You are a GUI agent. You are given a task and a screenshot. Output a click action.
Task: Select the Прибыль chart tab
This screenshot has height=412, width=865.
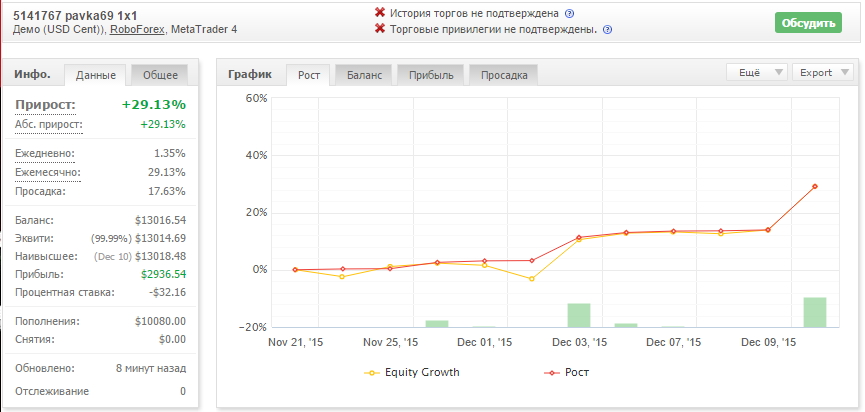pos(431,75)
